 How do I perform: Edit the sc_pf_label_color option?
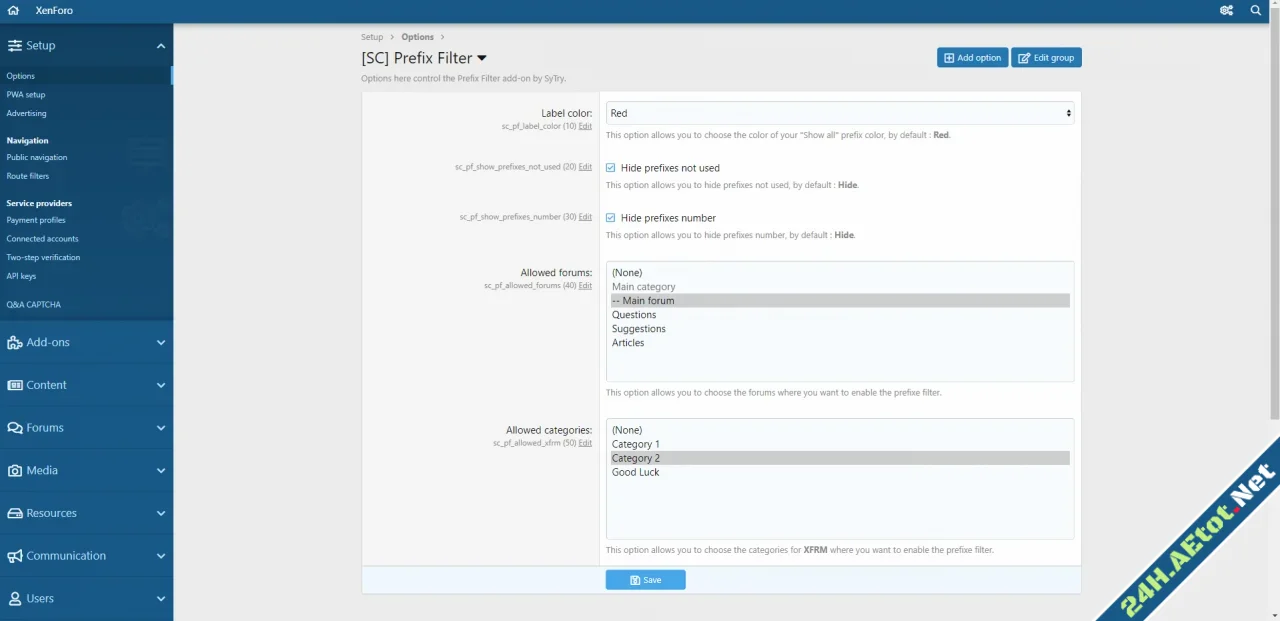tap(585, 126)
